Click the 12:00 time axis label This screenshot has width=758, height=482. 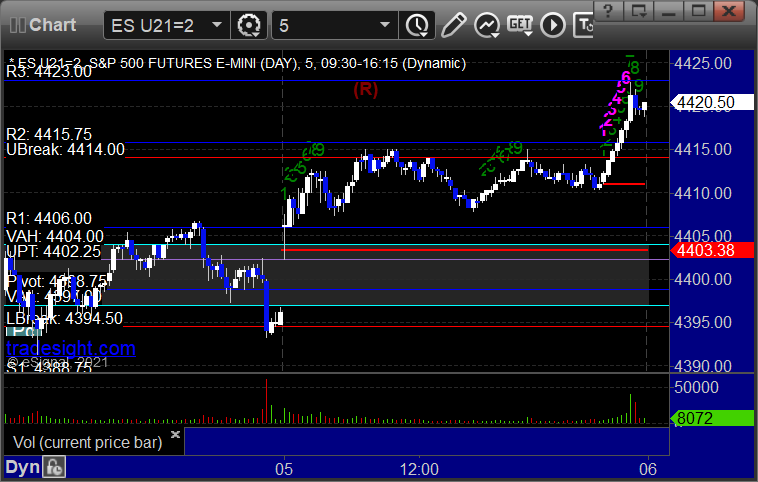(419, 469)
